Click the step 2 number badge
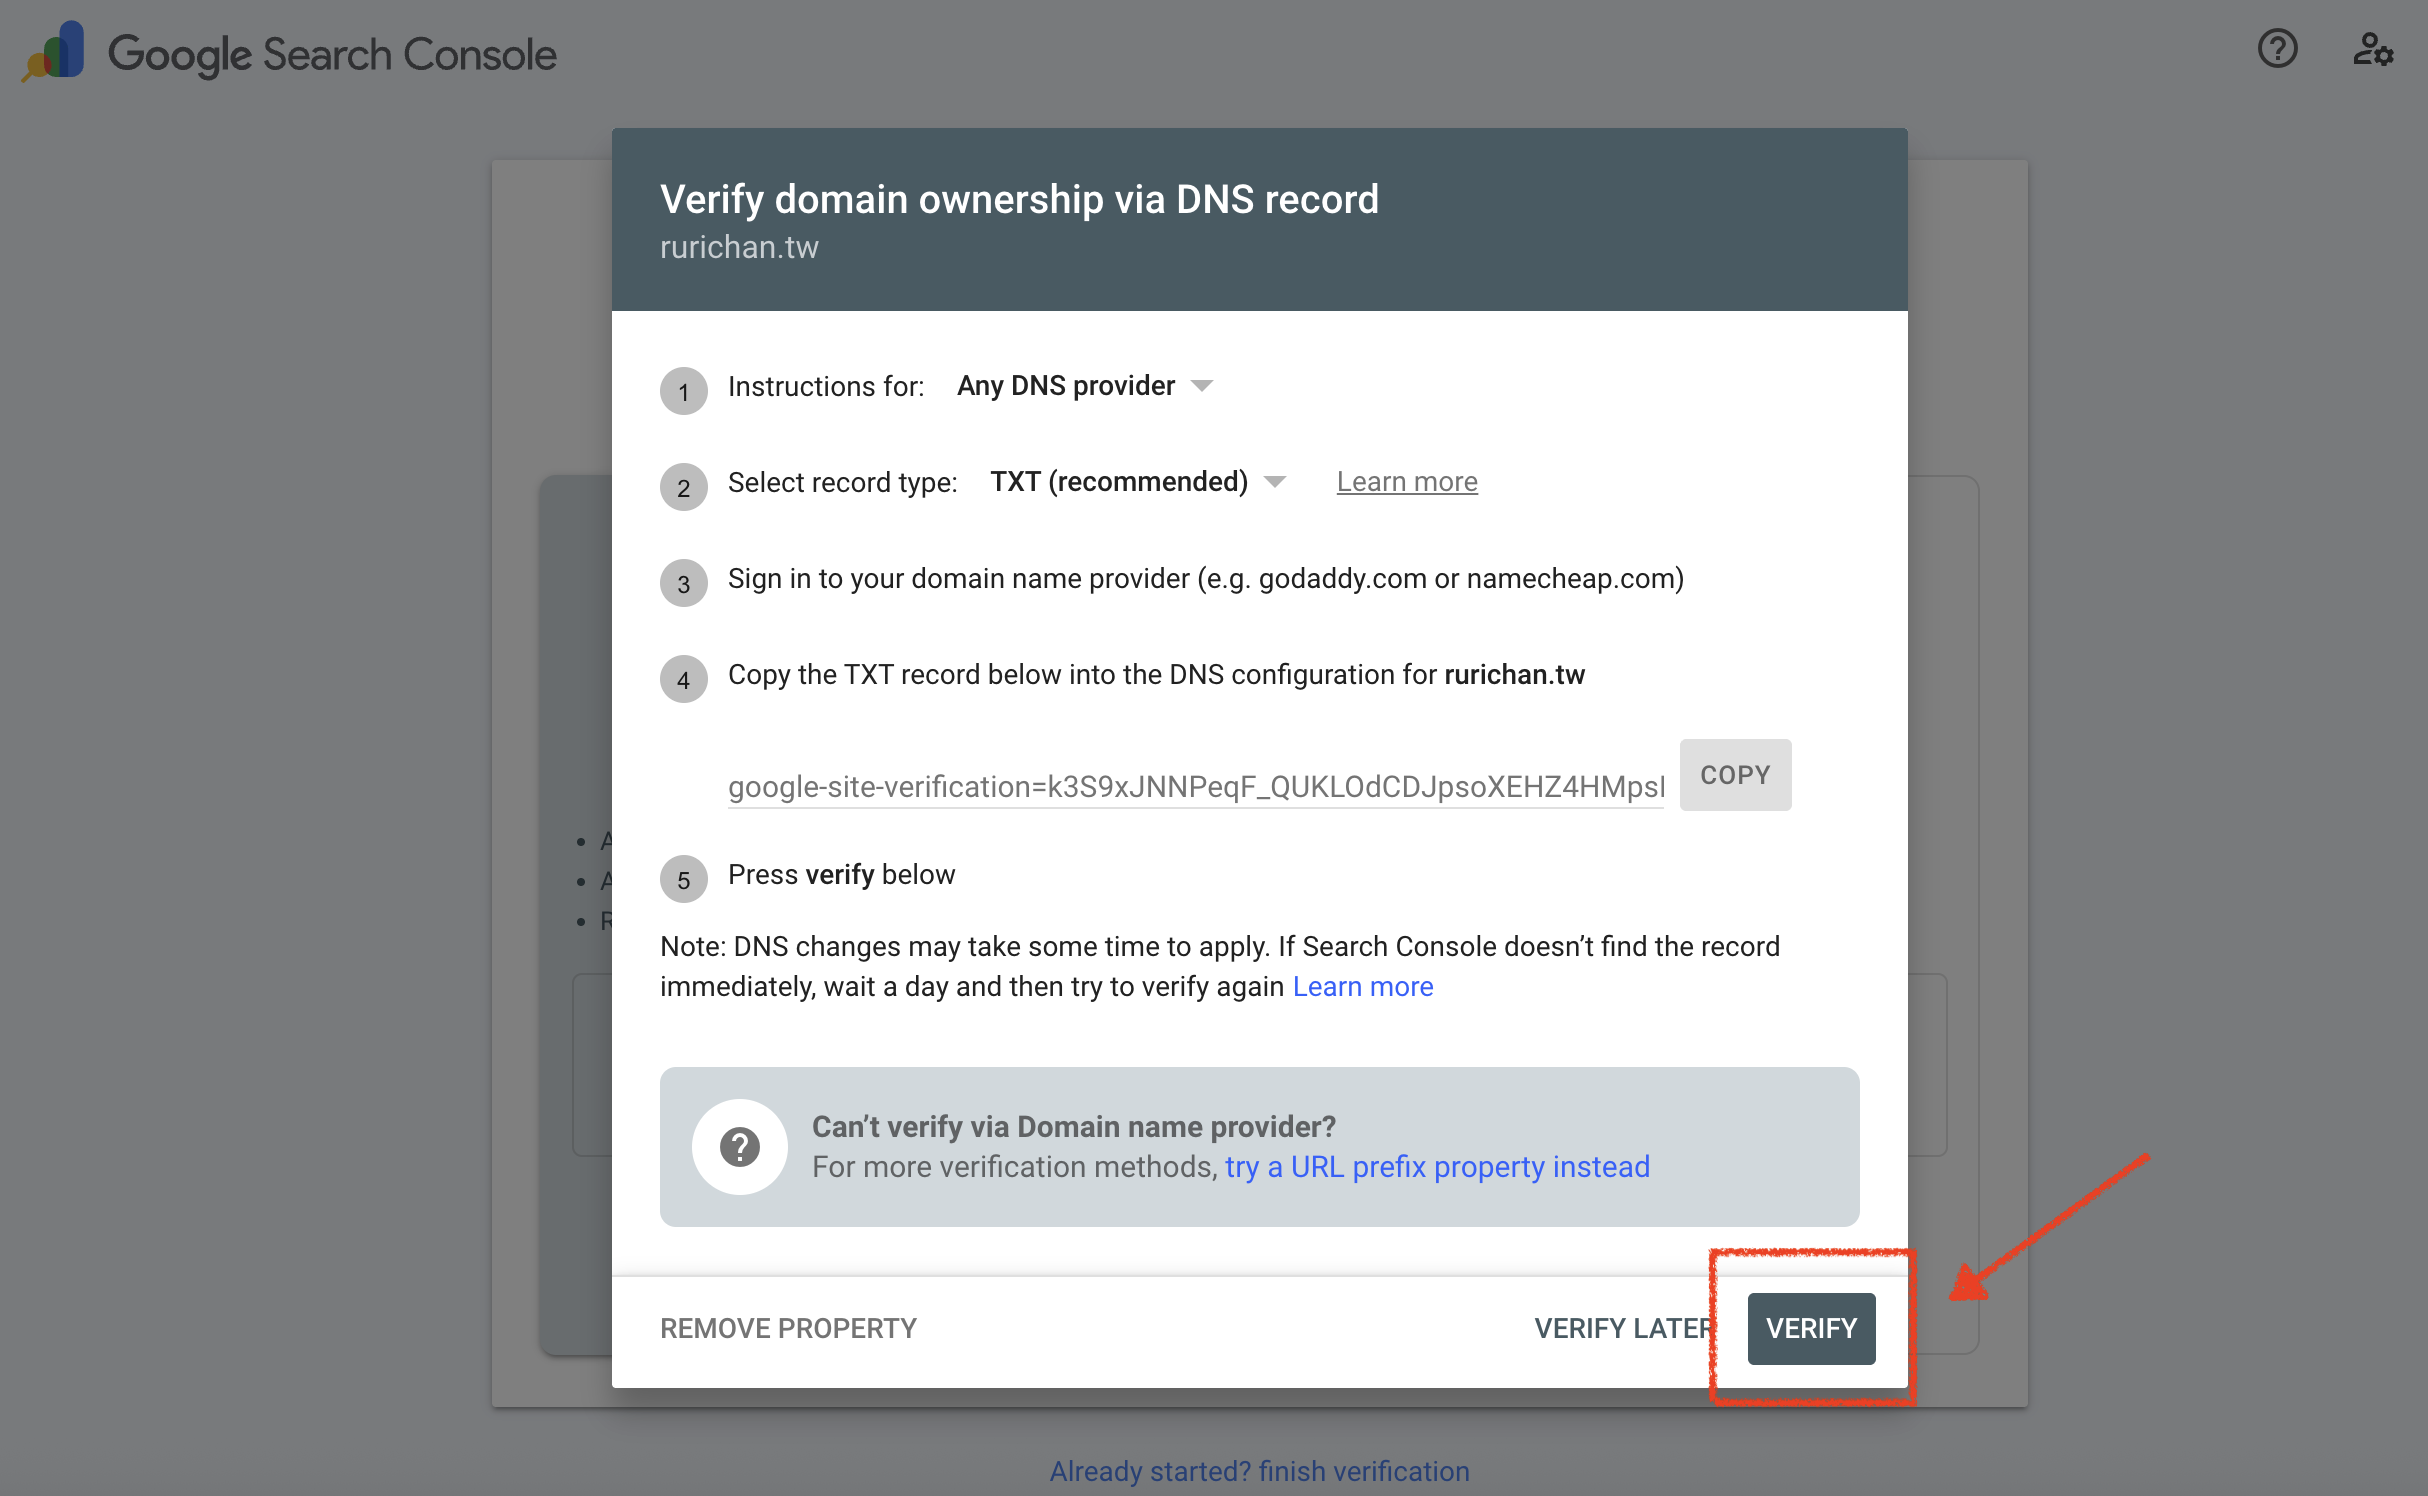Screen dimensions: 2428x1496 [x=684, y=487]
